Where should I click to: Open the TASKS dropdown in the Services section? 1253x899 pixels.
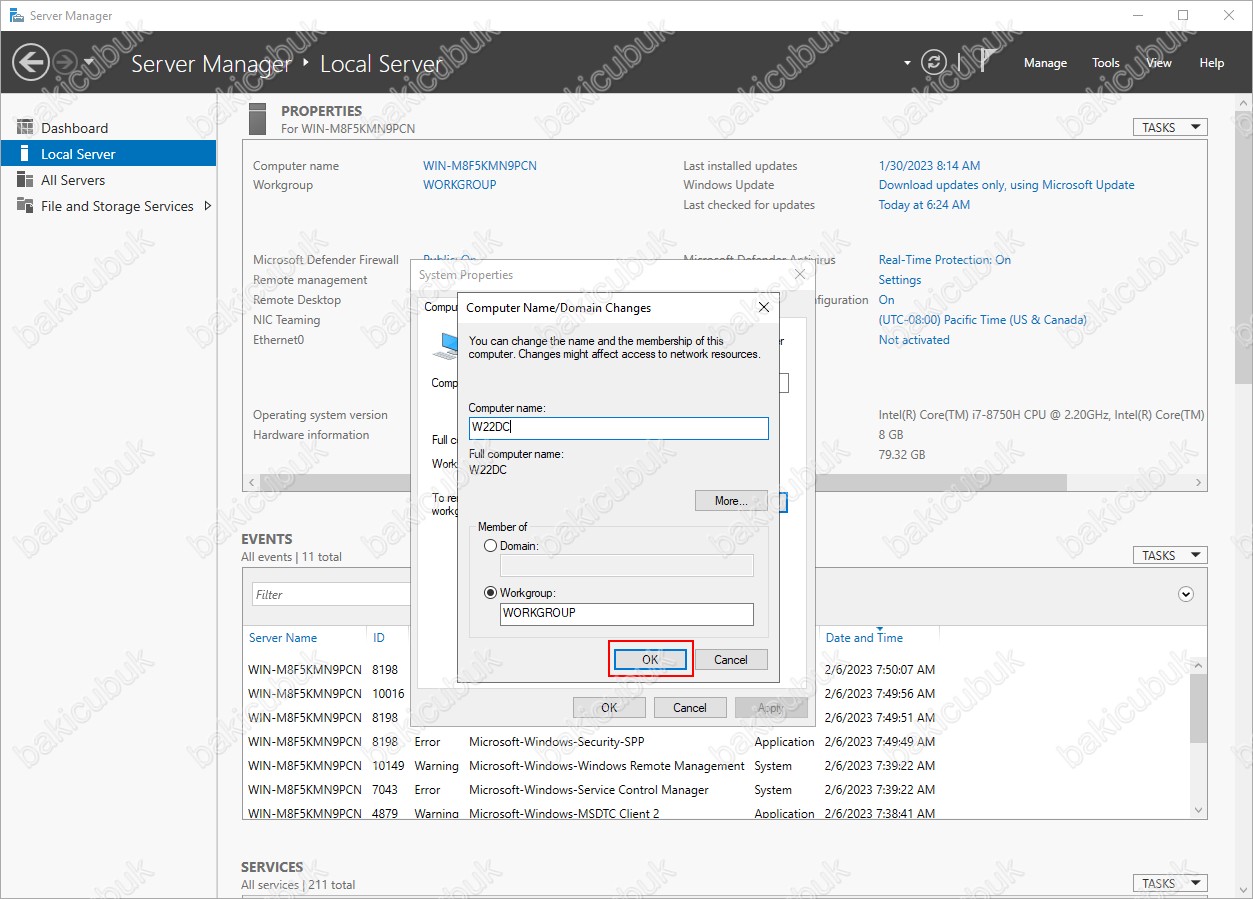1170,883
